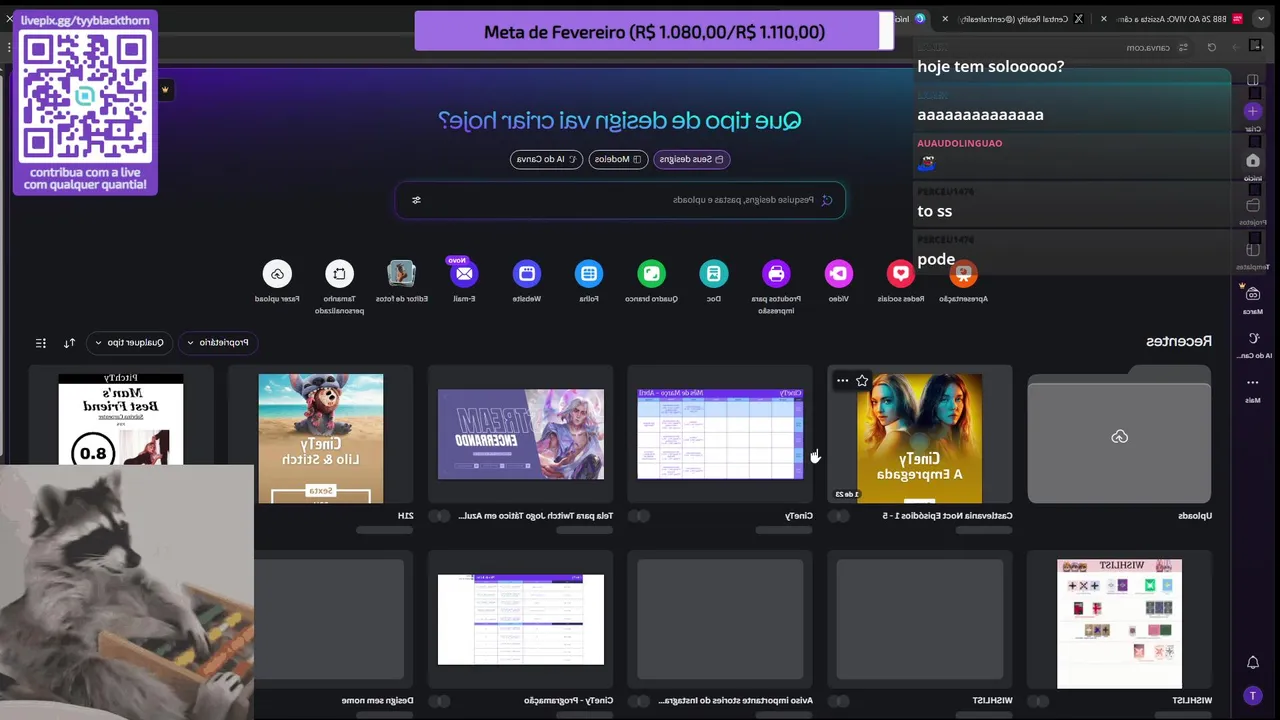
Task: Switch to the AO VIVO browser tab
Action: pos(1180,19)
